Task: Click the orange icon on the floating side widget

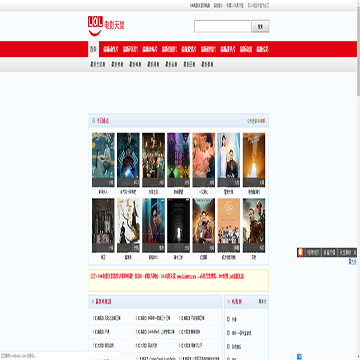Action: pyautogui.click(x=301, y=253)
